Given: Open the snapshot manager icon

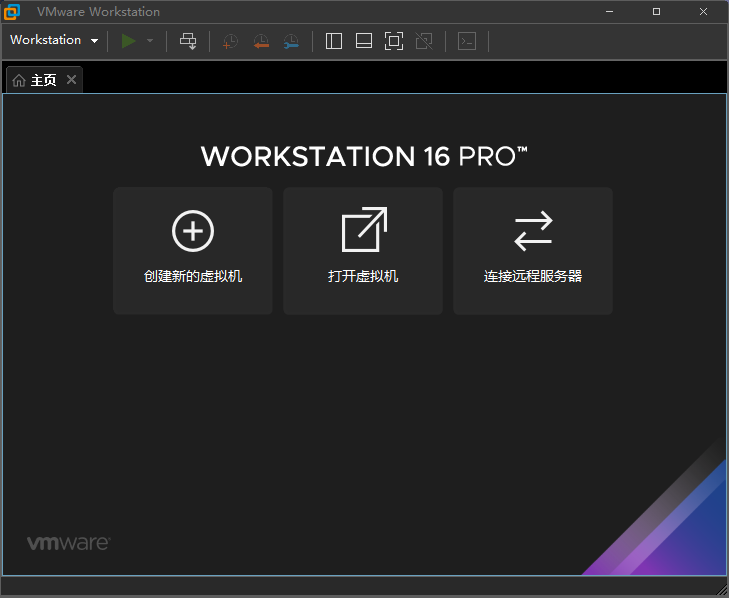Looking at the screenshot, I should point(290,41).
